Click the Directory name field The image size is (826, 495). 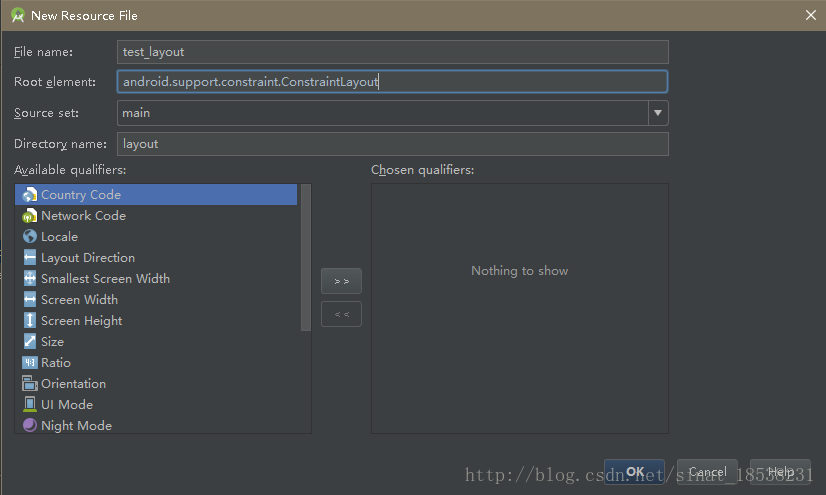[392, 144]
